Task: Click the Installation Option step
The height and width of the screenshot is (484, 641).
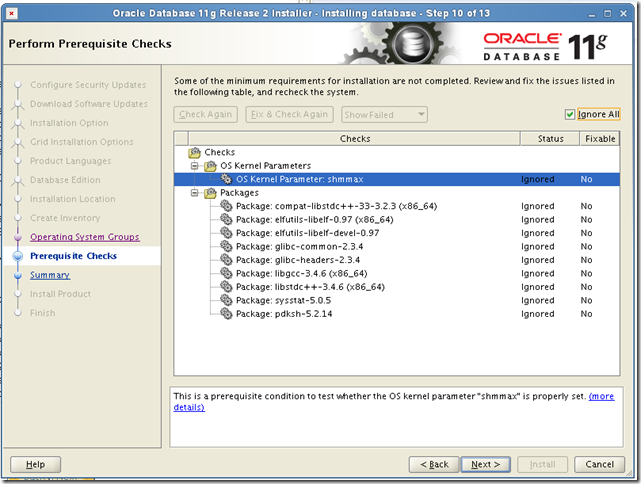Action: (x=69, y=123)
